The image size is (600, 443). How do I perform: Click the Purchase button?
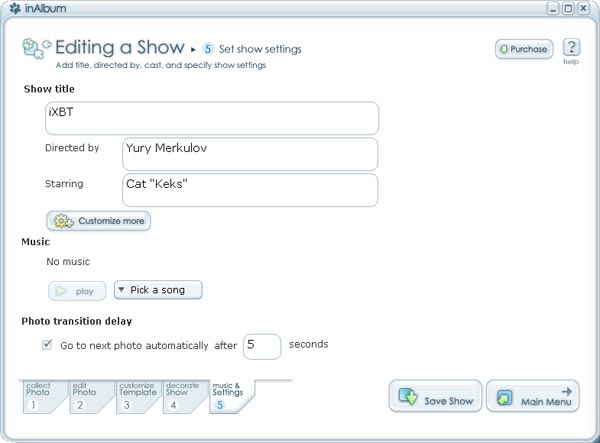pyautogui.click(x=524, y=49)
